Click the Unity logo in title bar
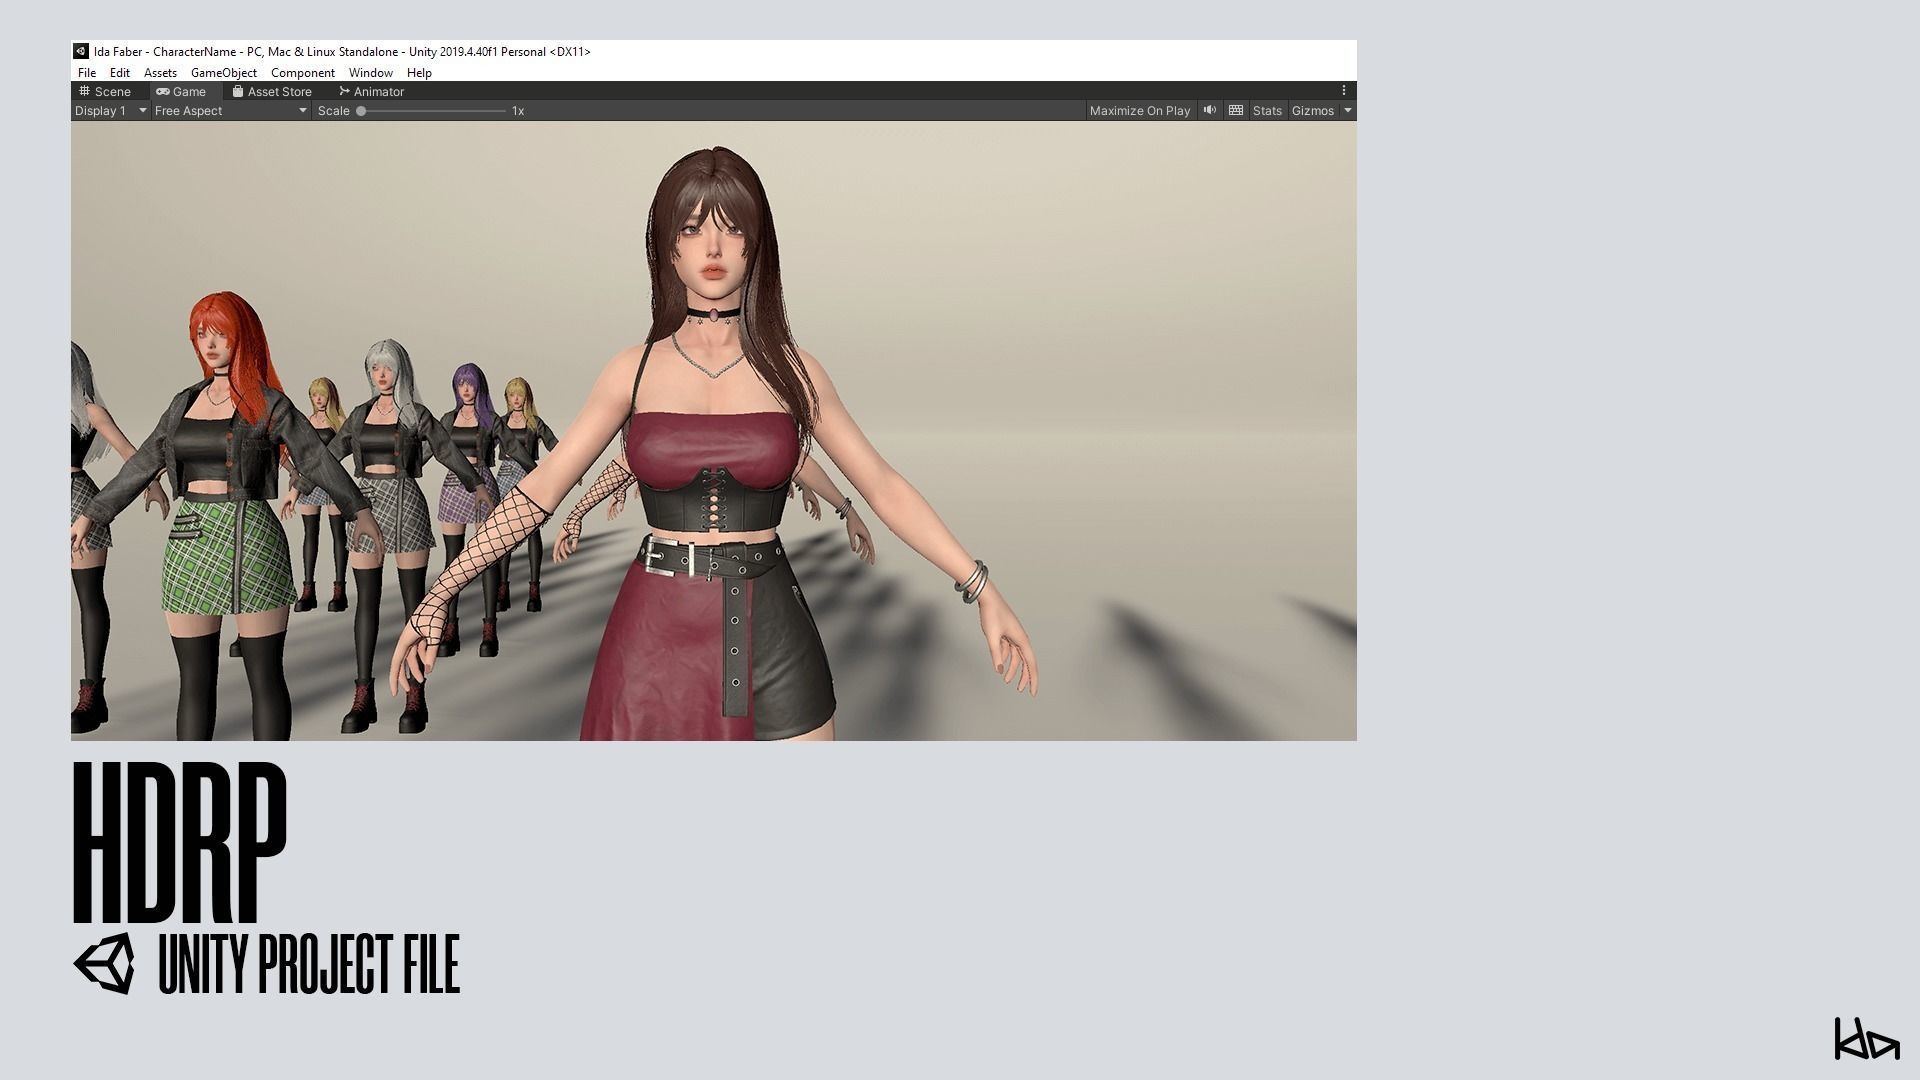The height and width of the screenshot is (1080, 1920). 81,51
